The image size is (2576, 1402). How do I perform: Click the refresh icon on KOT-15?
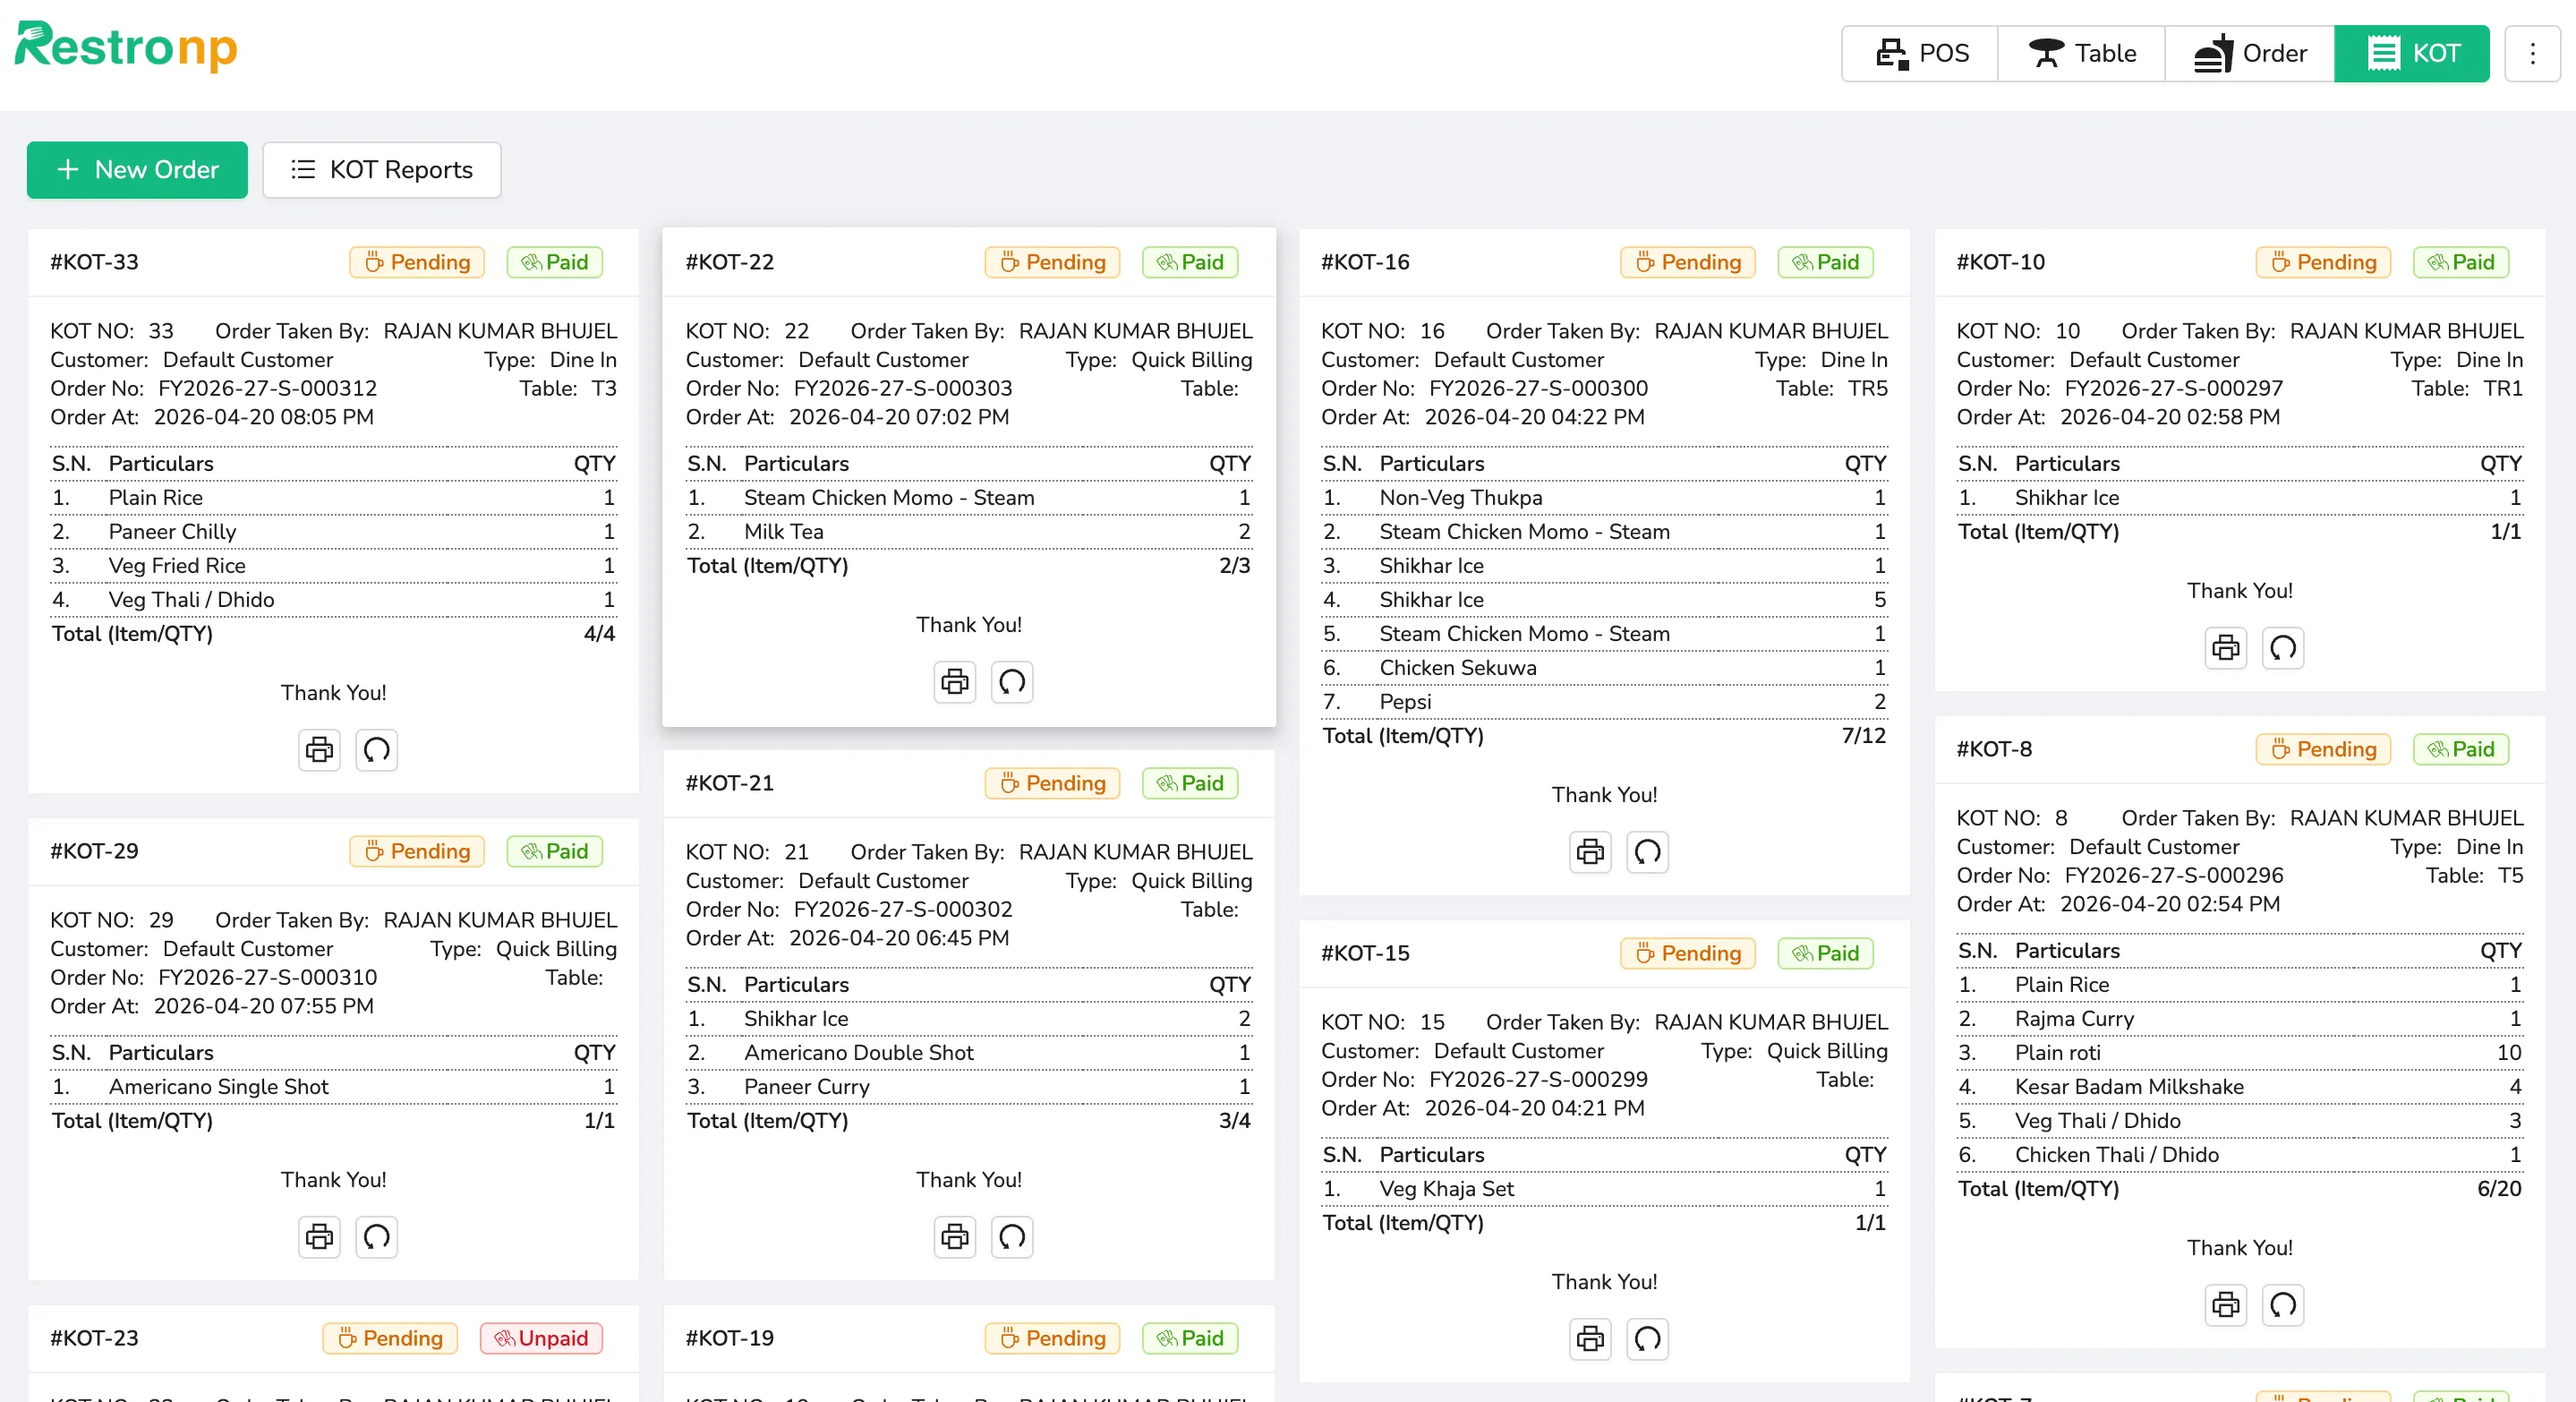tap(1647, 1339)
